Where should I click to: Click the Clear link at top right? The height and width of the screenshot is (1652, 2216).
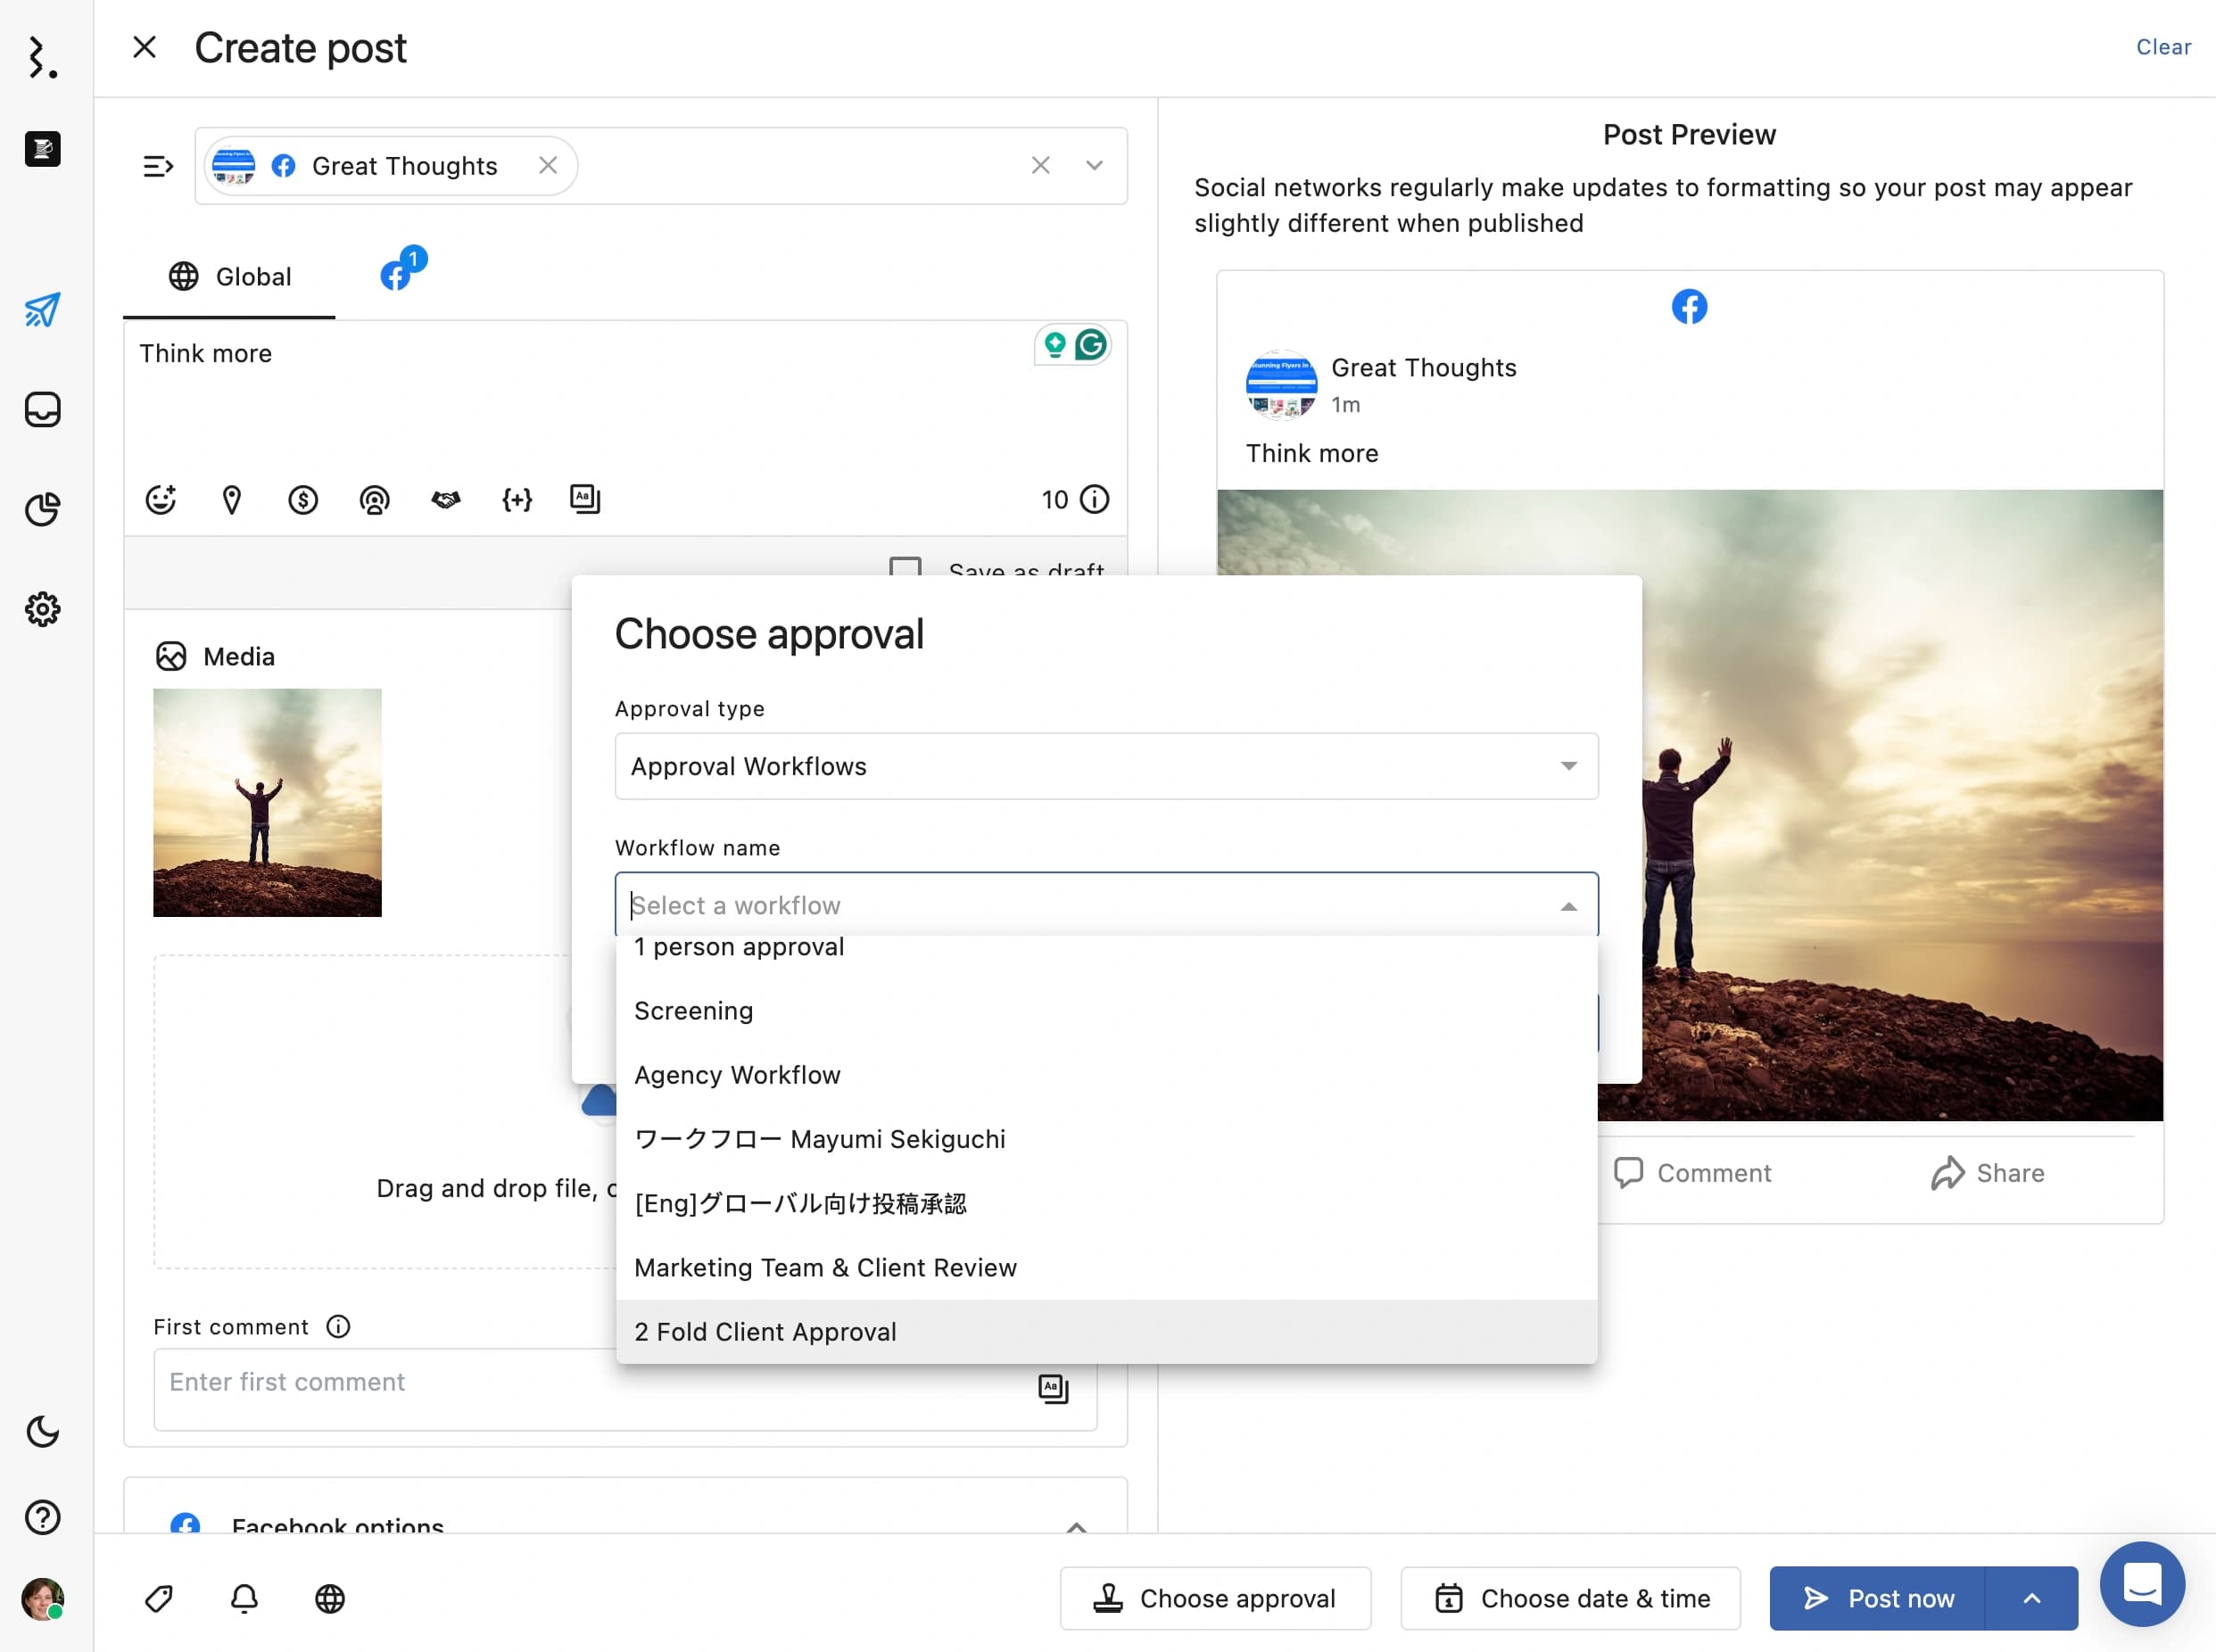[x=2163, y=46]
